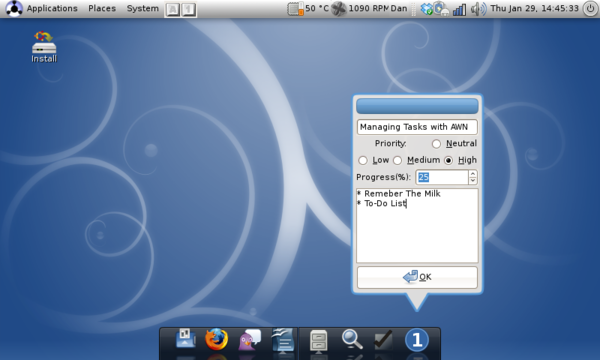600x360 pixels.
Task: Click the fan speed sensor icon
Action: tap(339, 8)
